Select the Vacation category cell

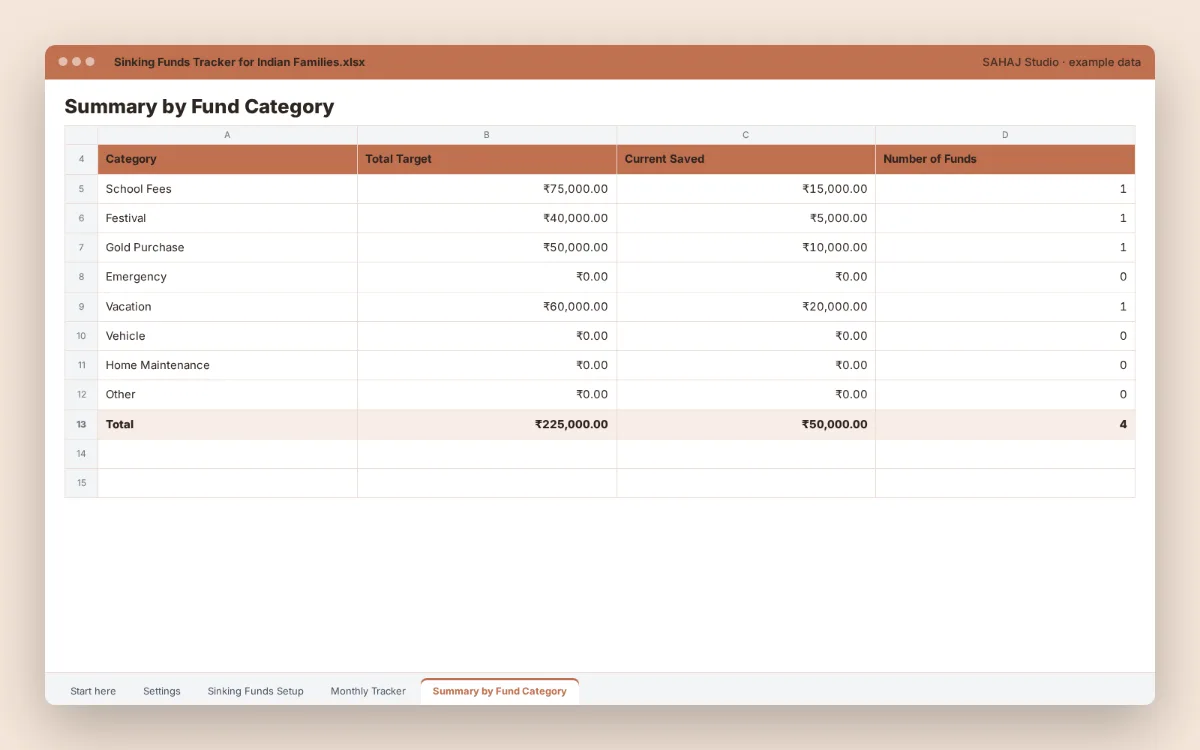coord(227,306)
